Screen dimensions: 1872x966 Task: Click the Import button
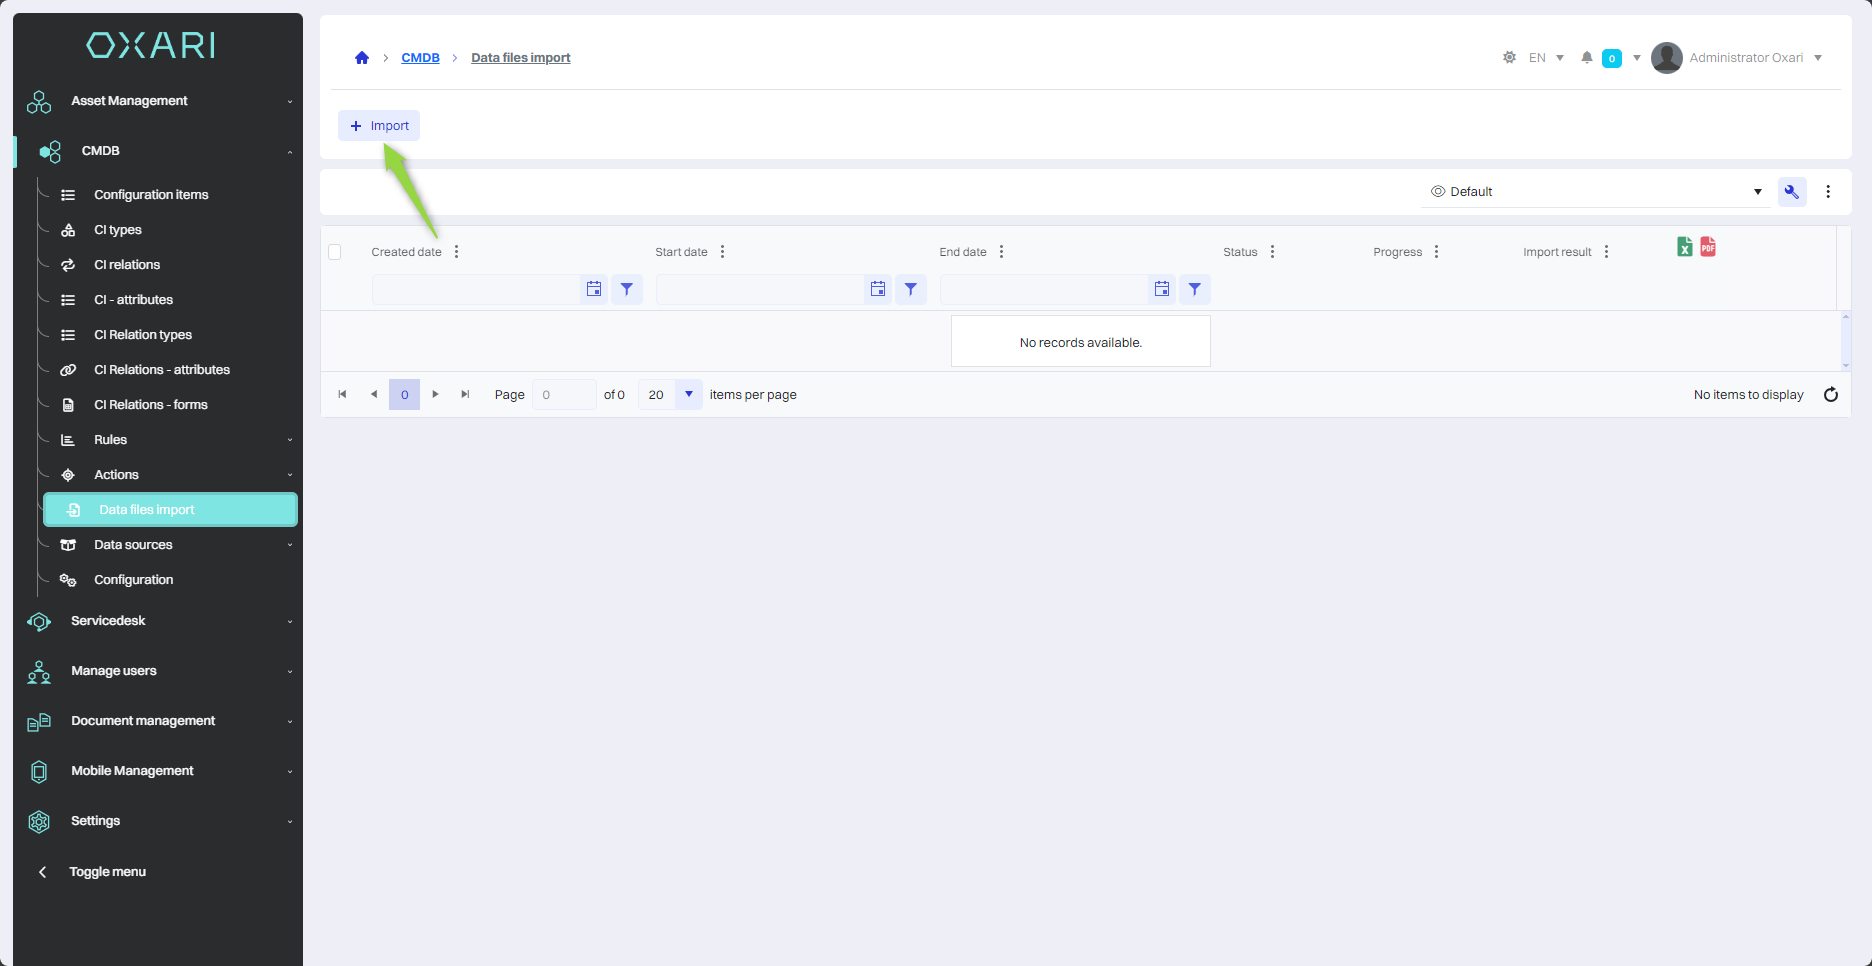tap(379, 126)
